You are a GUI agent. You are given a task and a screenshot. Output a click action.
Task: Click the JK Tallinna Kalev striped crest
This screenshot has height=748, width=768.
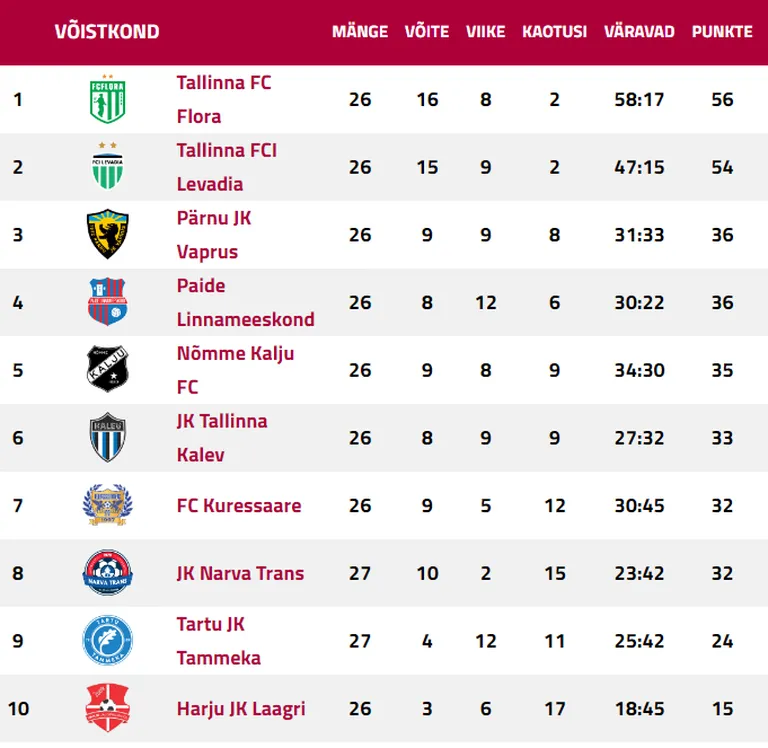point(108,437)
